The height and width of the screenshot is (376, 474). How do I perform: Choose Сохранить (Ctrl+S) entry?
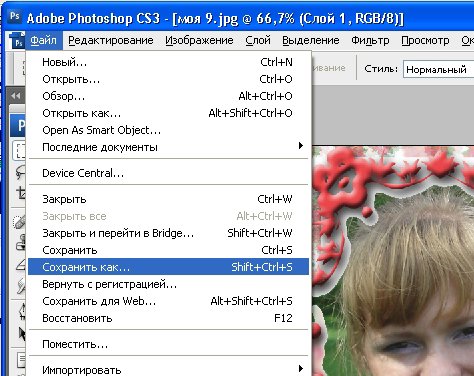(x=168, y=250)
